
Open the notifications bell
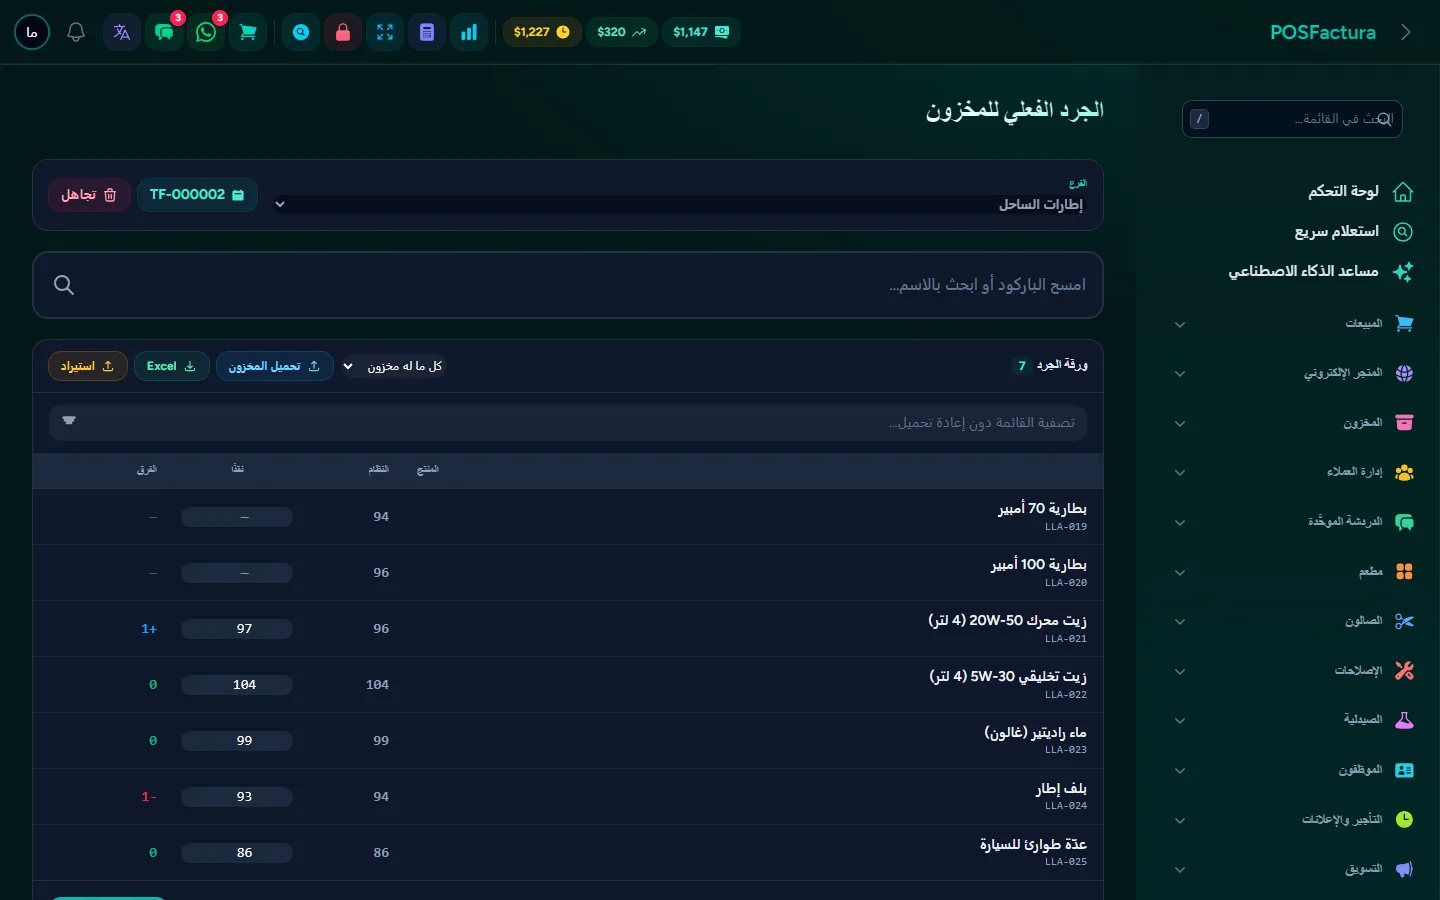pos(76,32)
